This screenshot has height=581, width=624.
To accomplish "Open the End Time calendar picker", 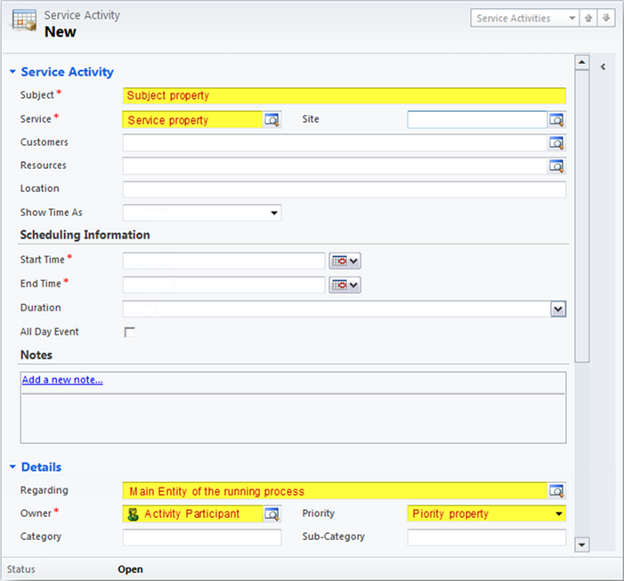I will [x=345, y=285].
